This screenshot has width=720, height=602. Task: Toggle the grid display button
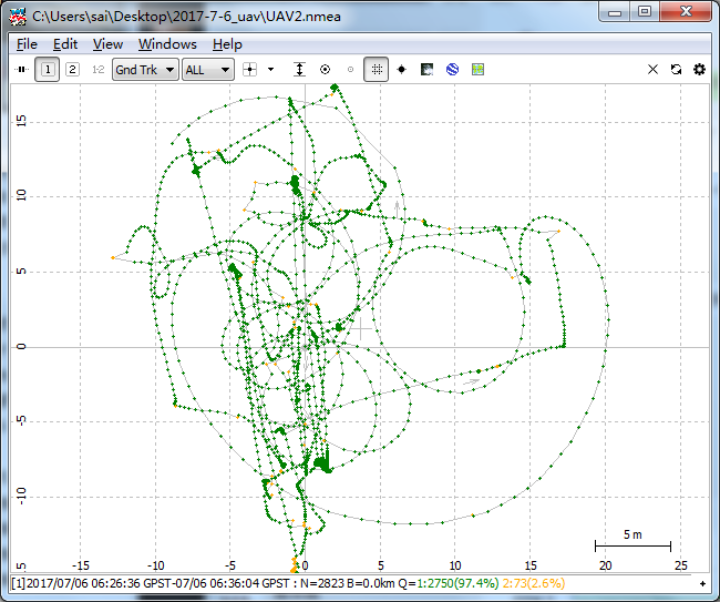tap(376, 69)
